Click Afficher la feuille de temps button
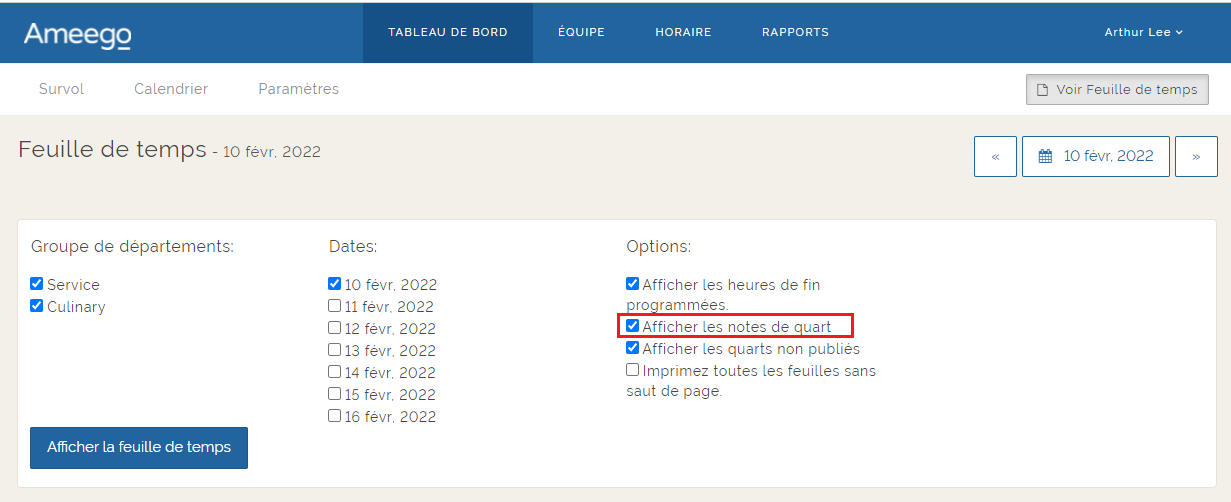The image size is (1231, 502). click(x=139, y=448)
